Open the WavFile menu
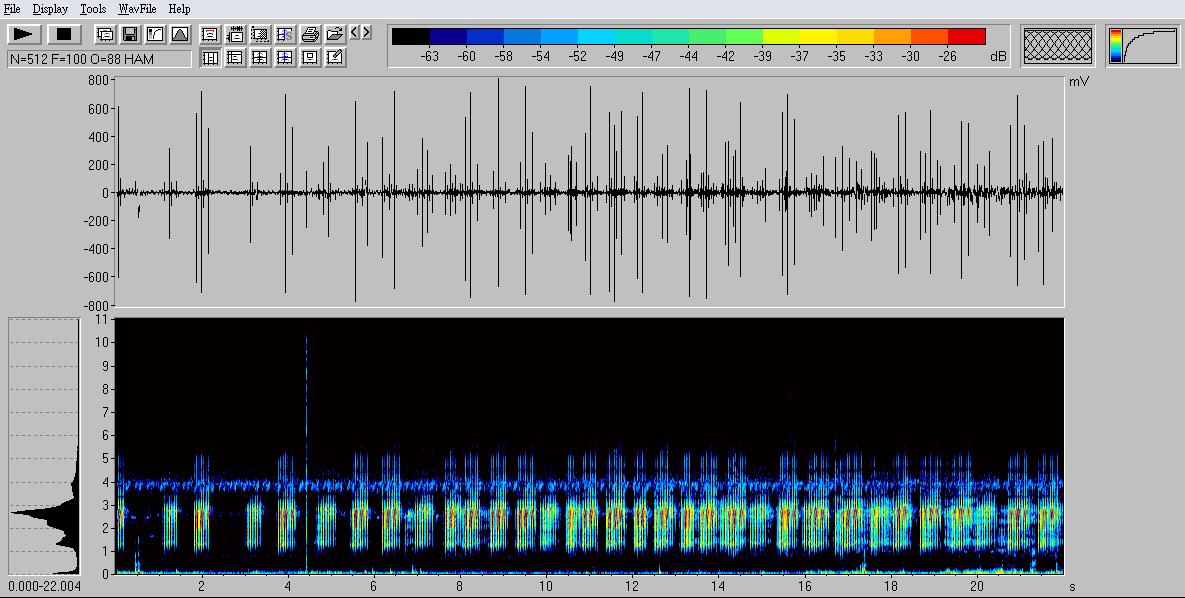 (137, 9)
